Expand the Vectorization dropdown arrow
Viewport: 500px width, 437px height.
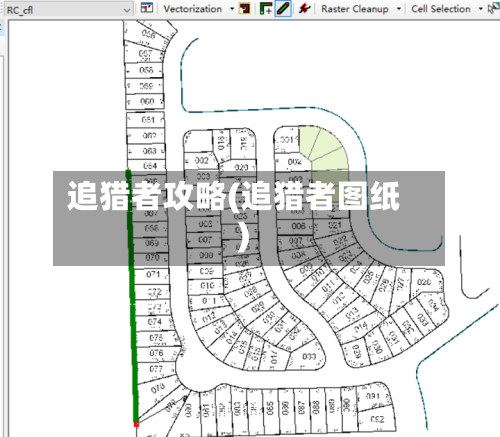click(232, 9)
